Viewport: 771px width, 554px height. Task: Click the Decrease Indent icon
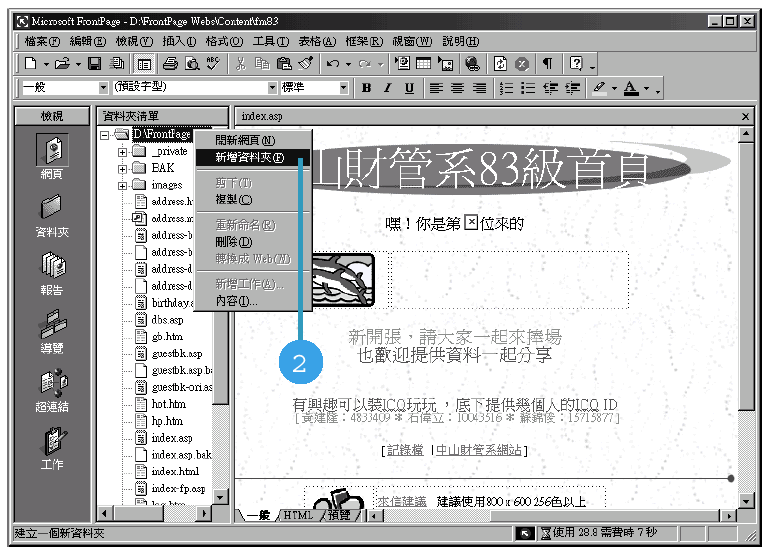[x=550, y=88]
